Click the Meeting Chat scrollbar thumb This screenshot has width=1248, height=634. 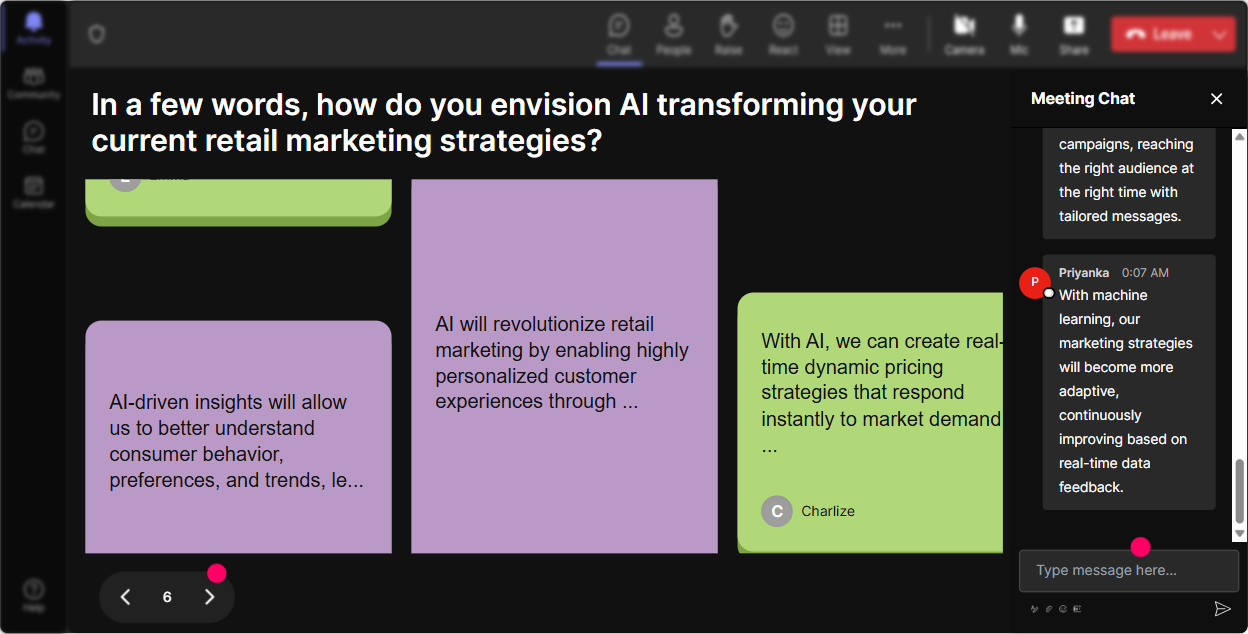[1240, 491]
